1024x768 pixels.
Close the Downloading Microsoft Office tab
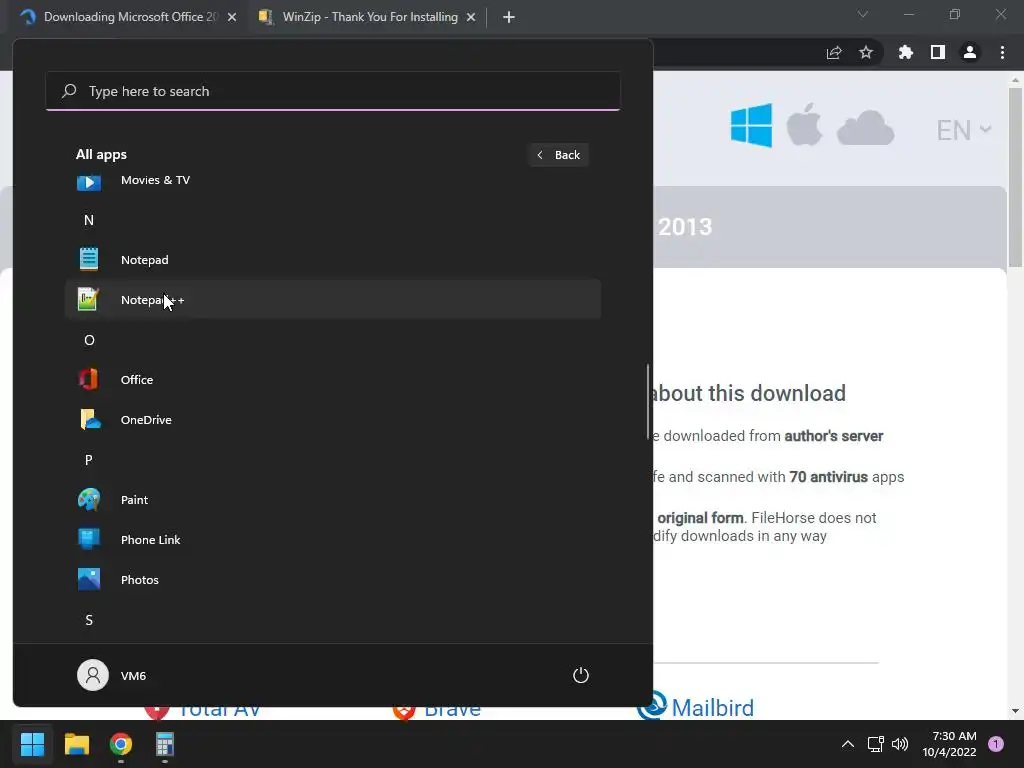[x=232, y=17]
